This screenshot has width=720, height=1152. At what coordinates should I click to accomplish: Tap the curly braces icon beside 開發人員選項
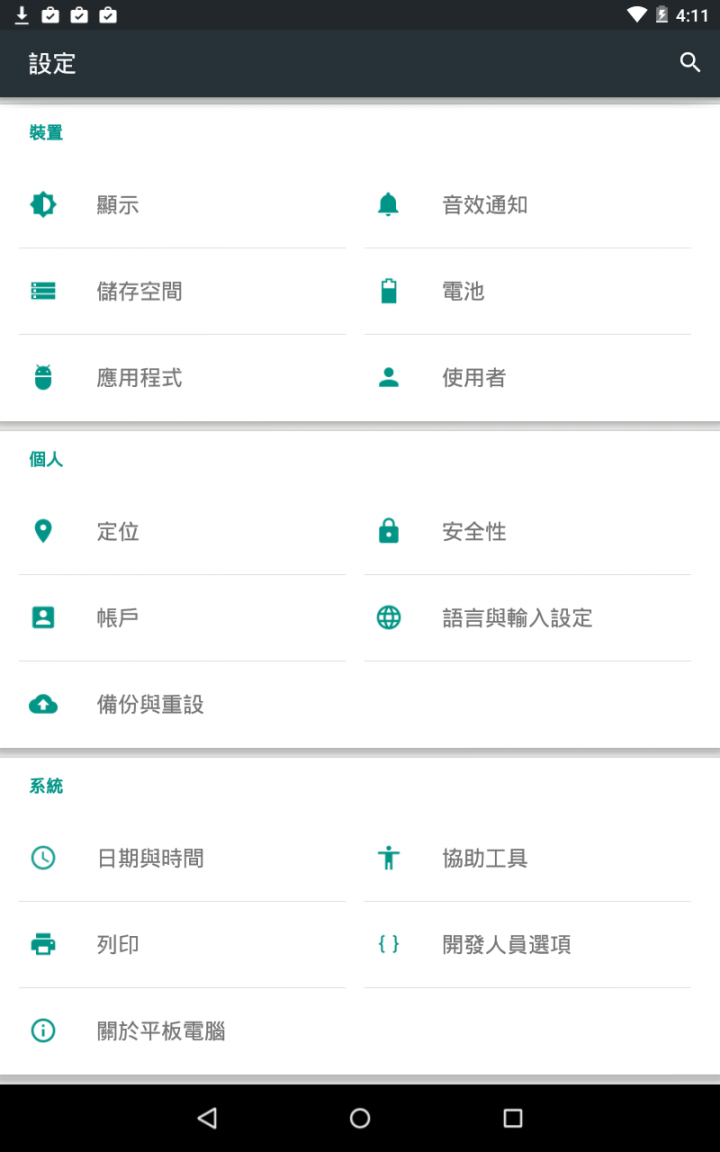point(389,944)
